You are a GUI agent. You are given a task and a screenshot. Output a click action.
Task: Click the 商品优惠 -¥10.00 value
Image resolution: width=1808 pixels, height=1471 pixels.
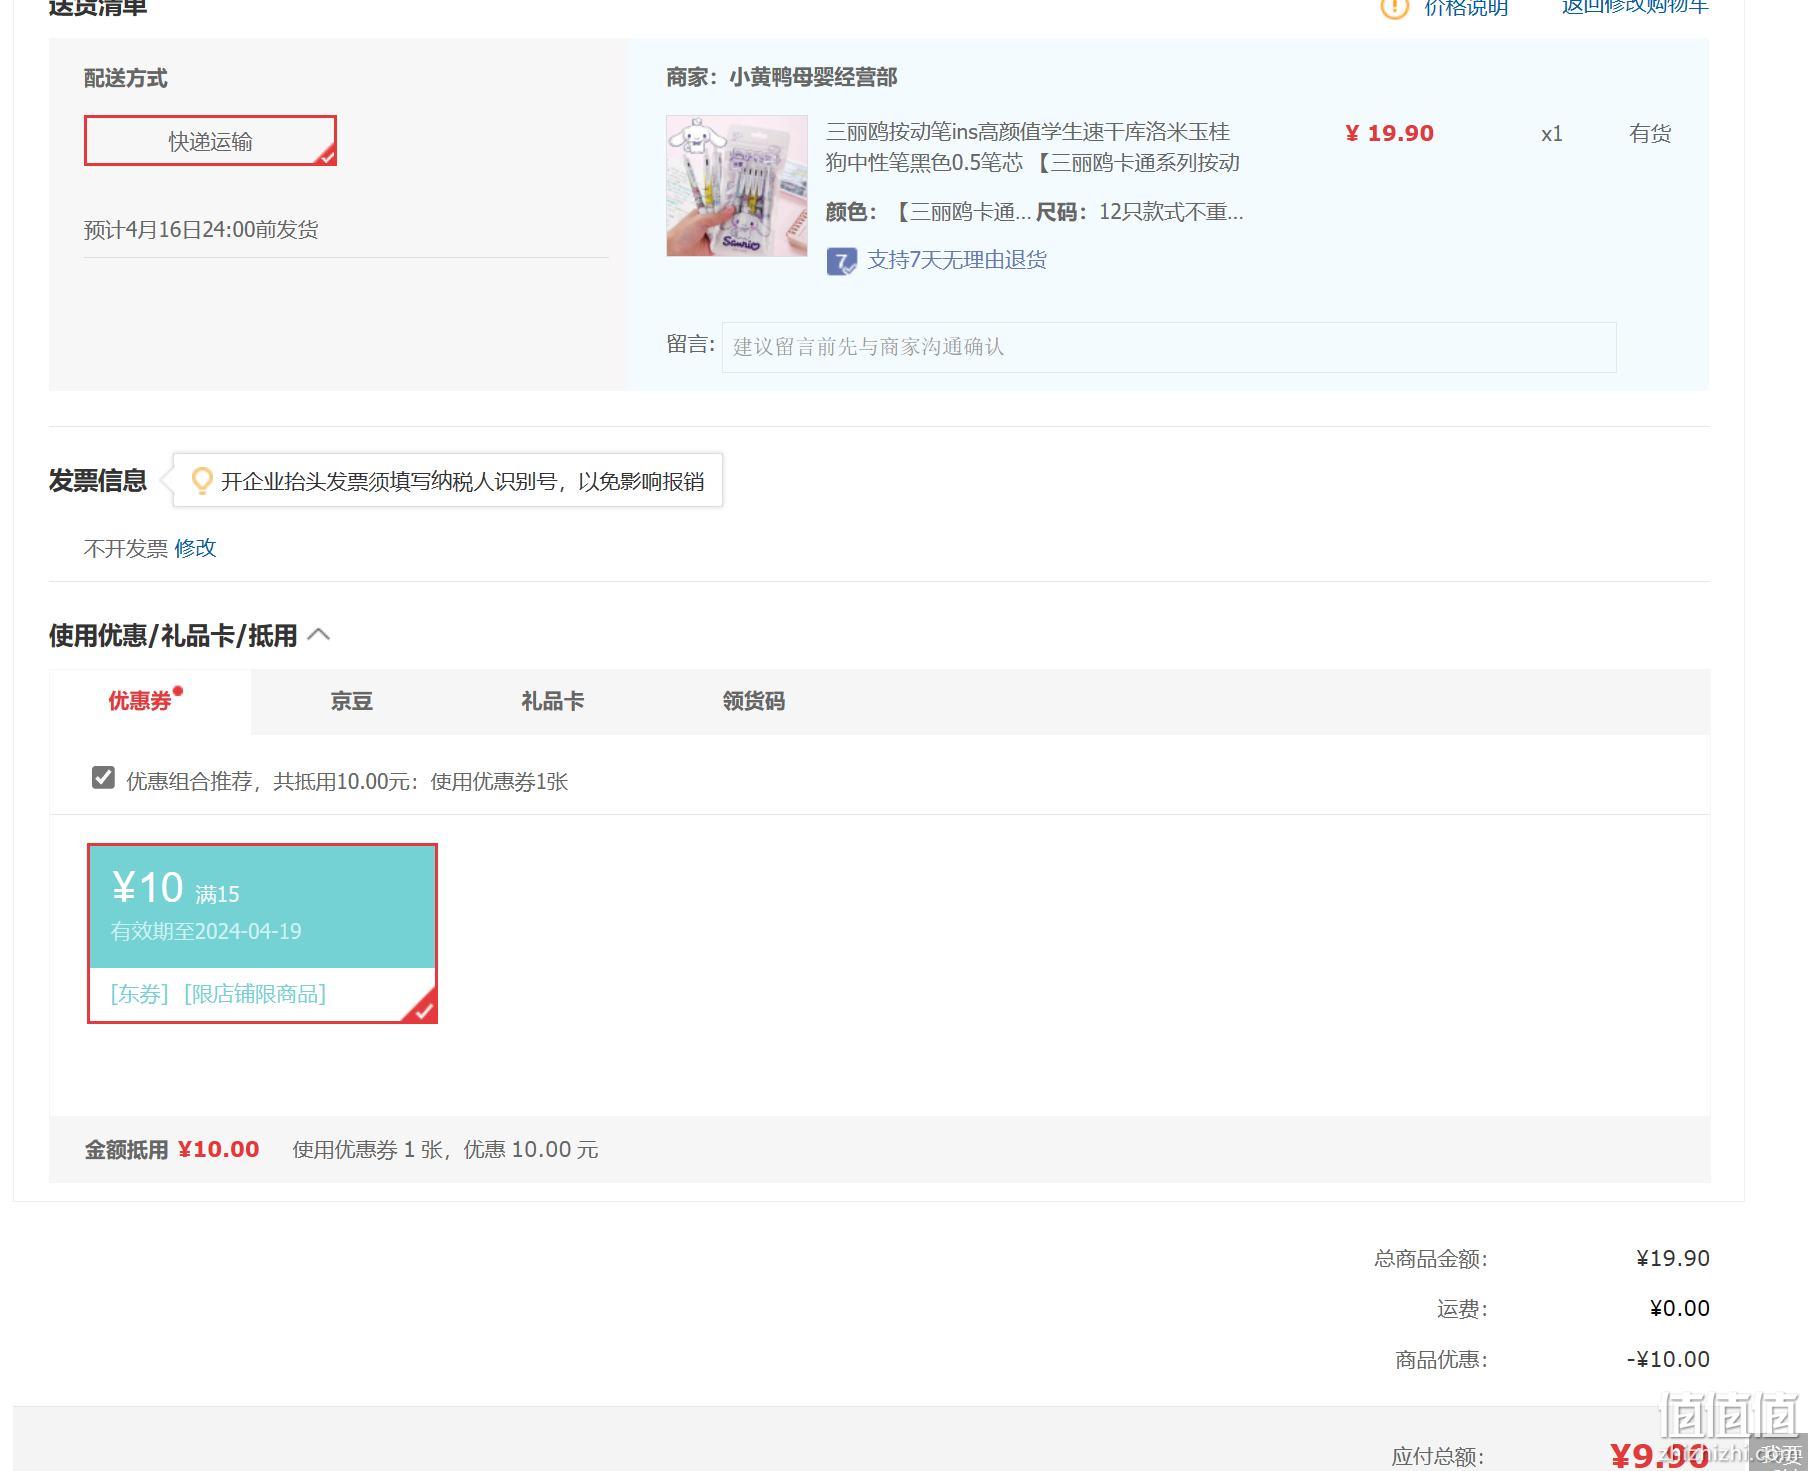(x=1668, y=1359)
